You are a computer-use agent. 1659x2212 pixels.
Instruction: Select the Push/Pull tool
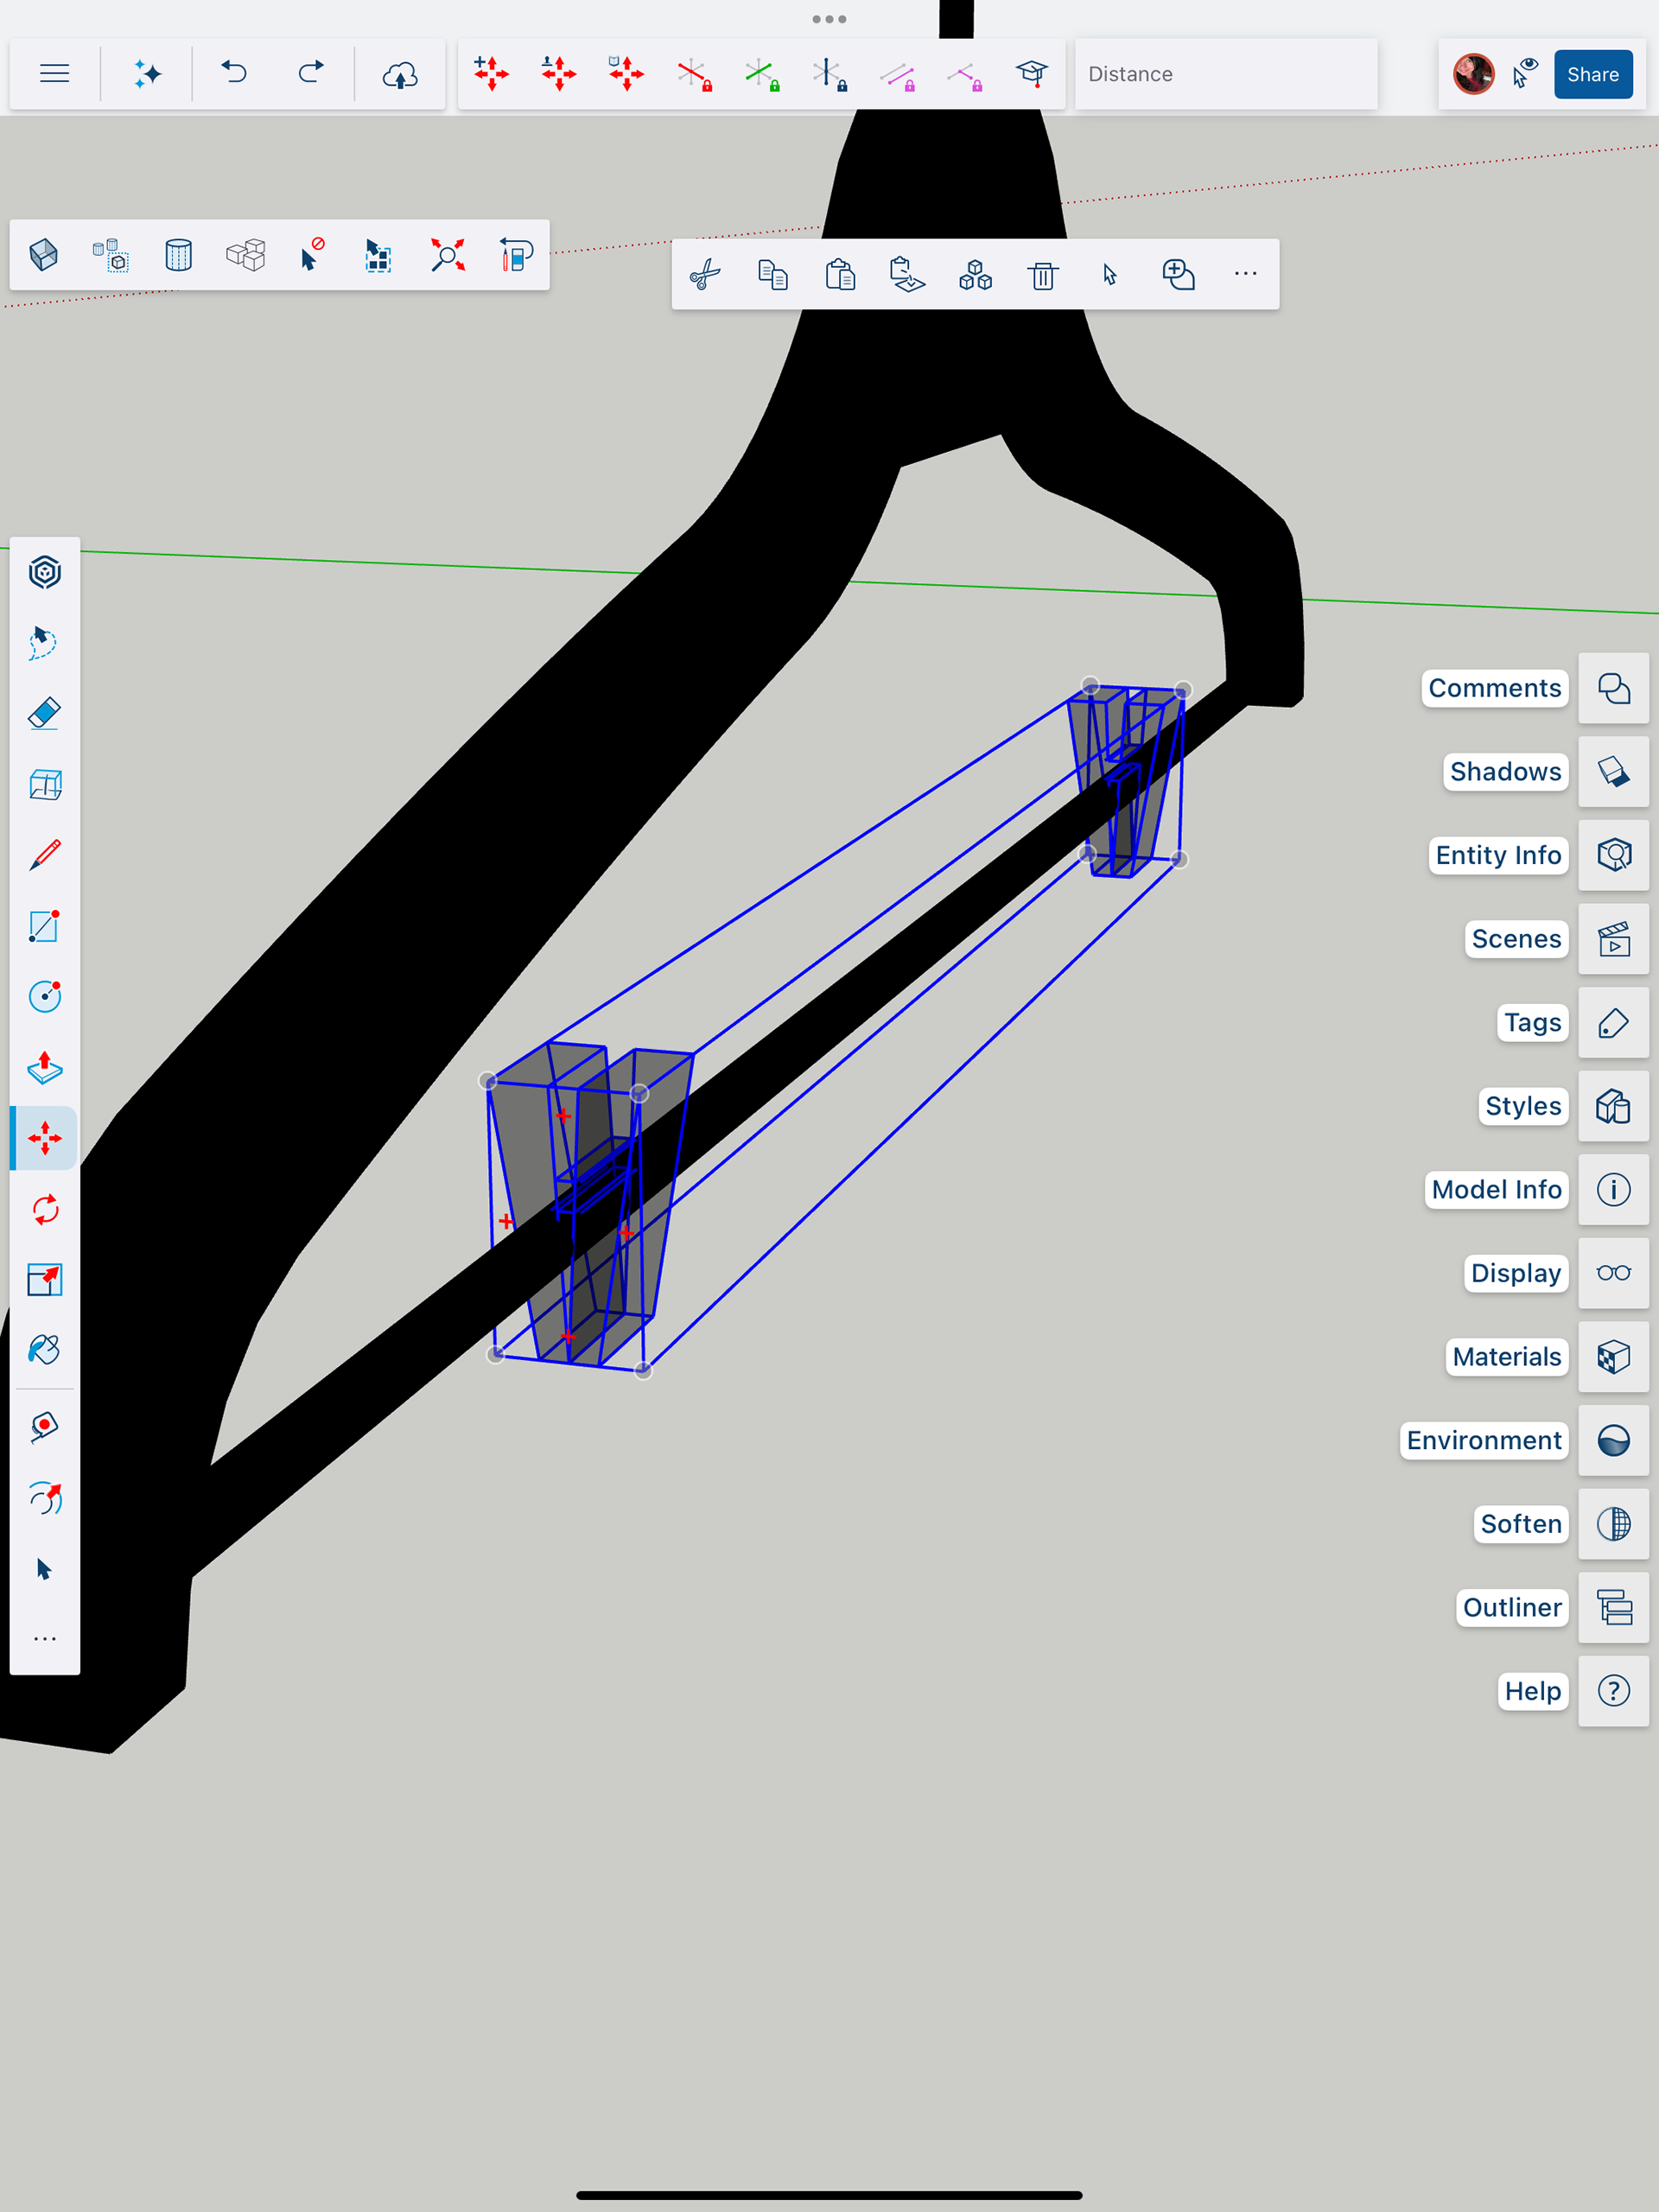45,1068
